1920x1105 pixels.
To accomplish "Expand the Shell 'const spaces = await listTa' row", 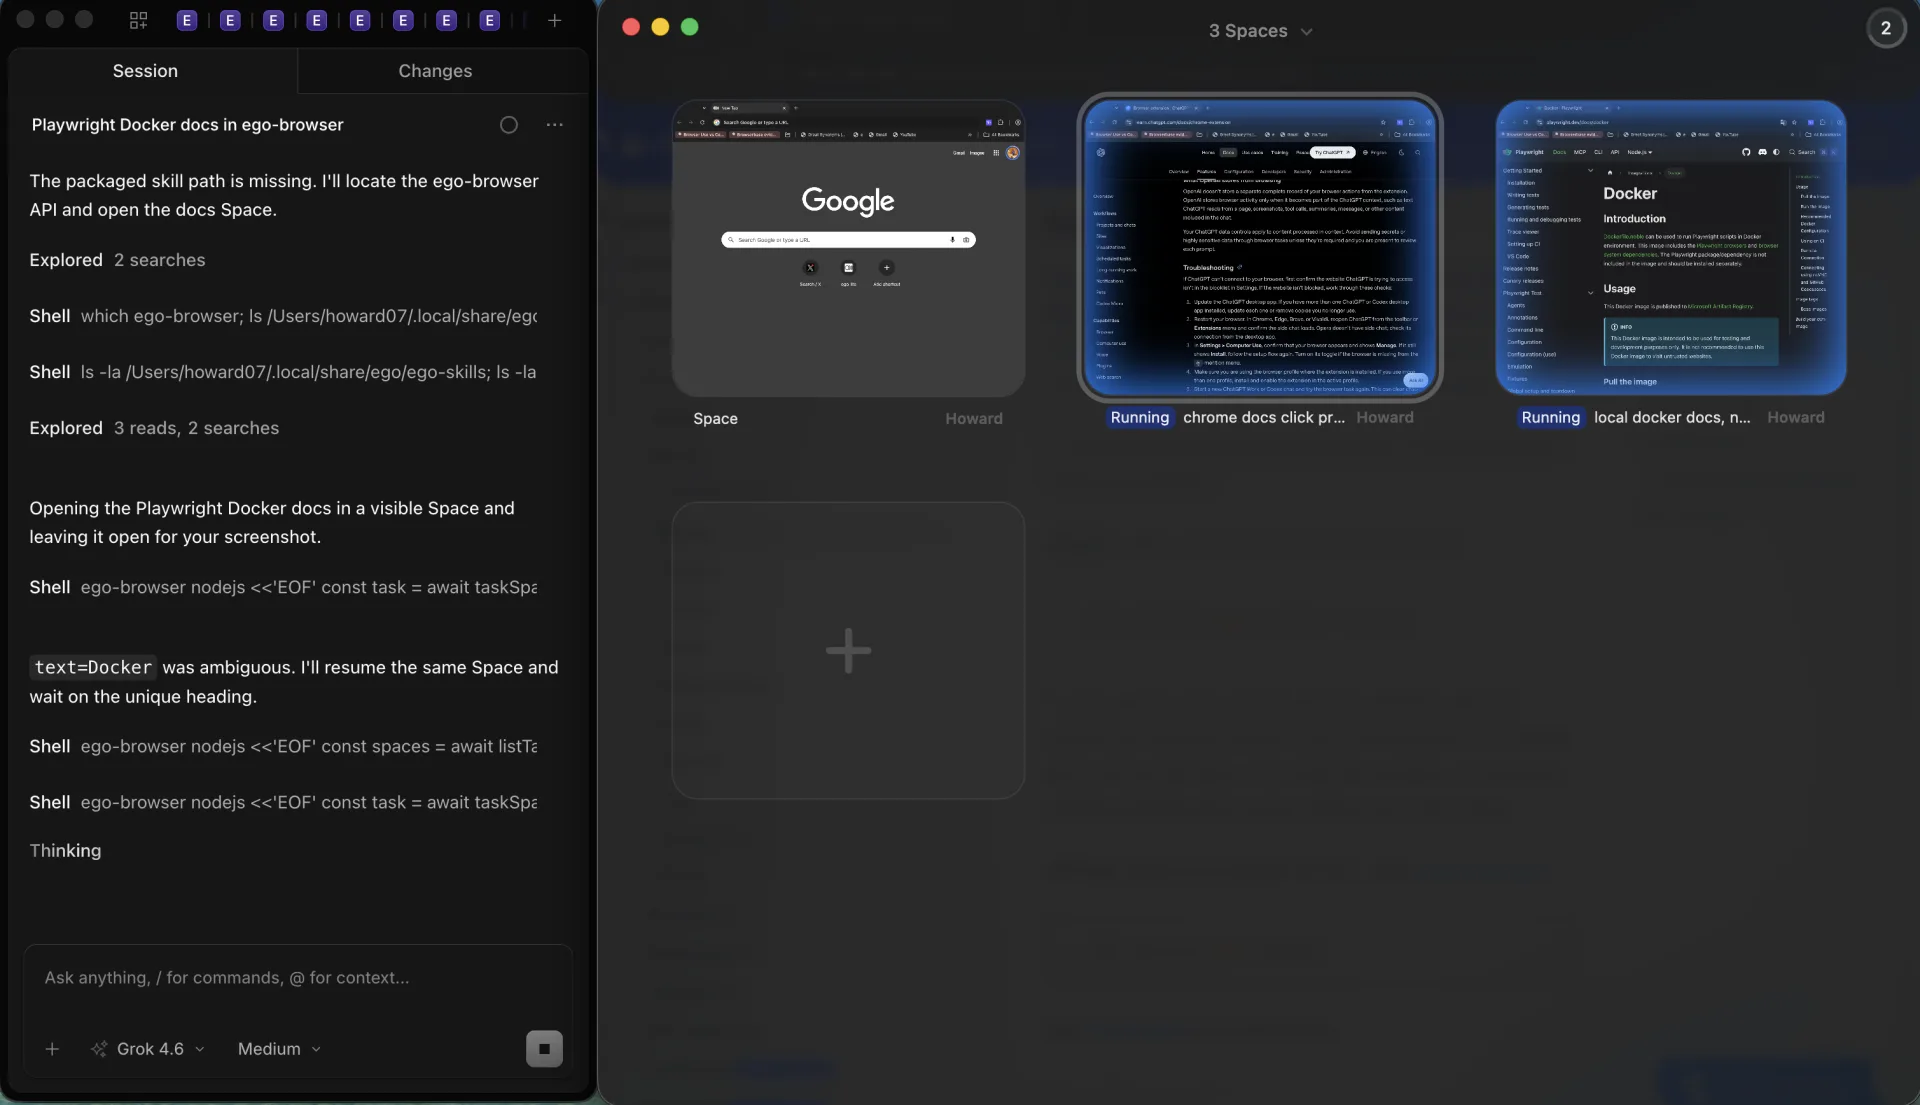I will point(283,746).
